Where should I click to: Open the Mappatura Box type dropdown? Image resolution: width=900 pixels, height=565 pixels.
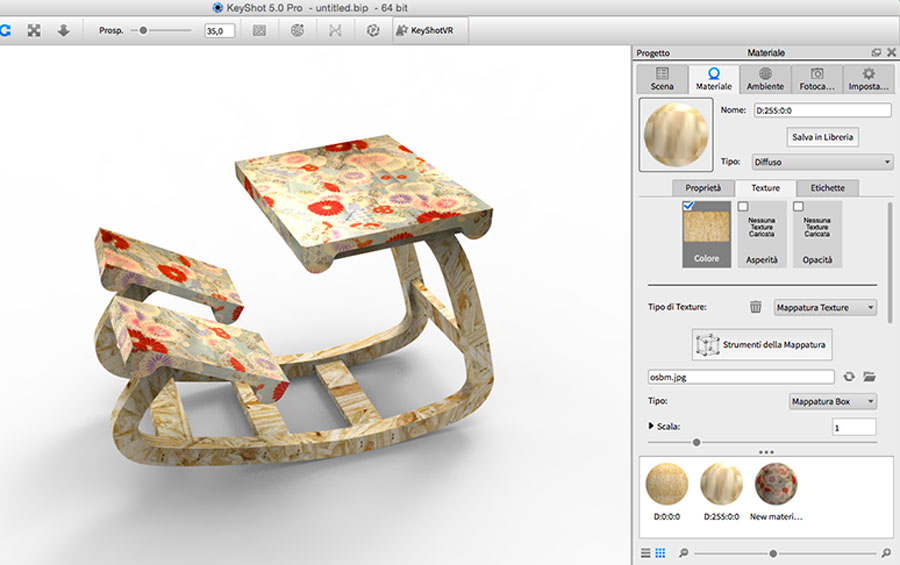coord(832,401)
